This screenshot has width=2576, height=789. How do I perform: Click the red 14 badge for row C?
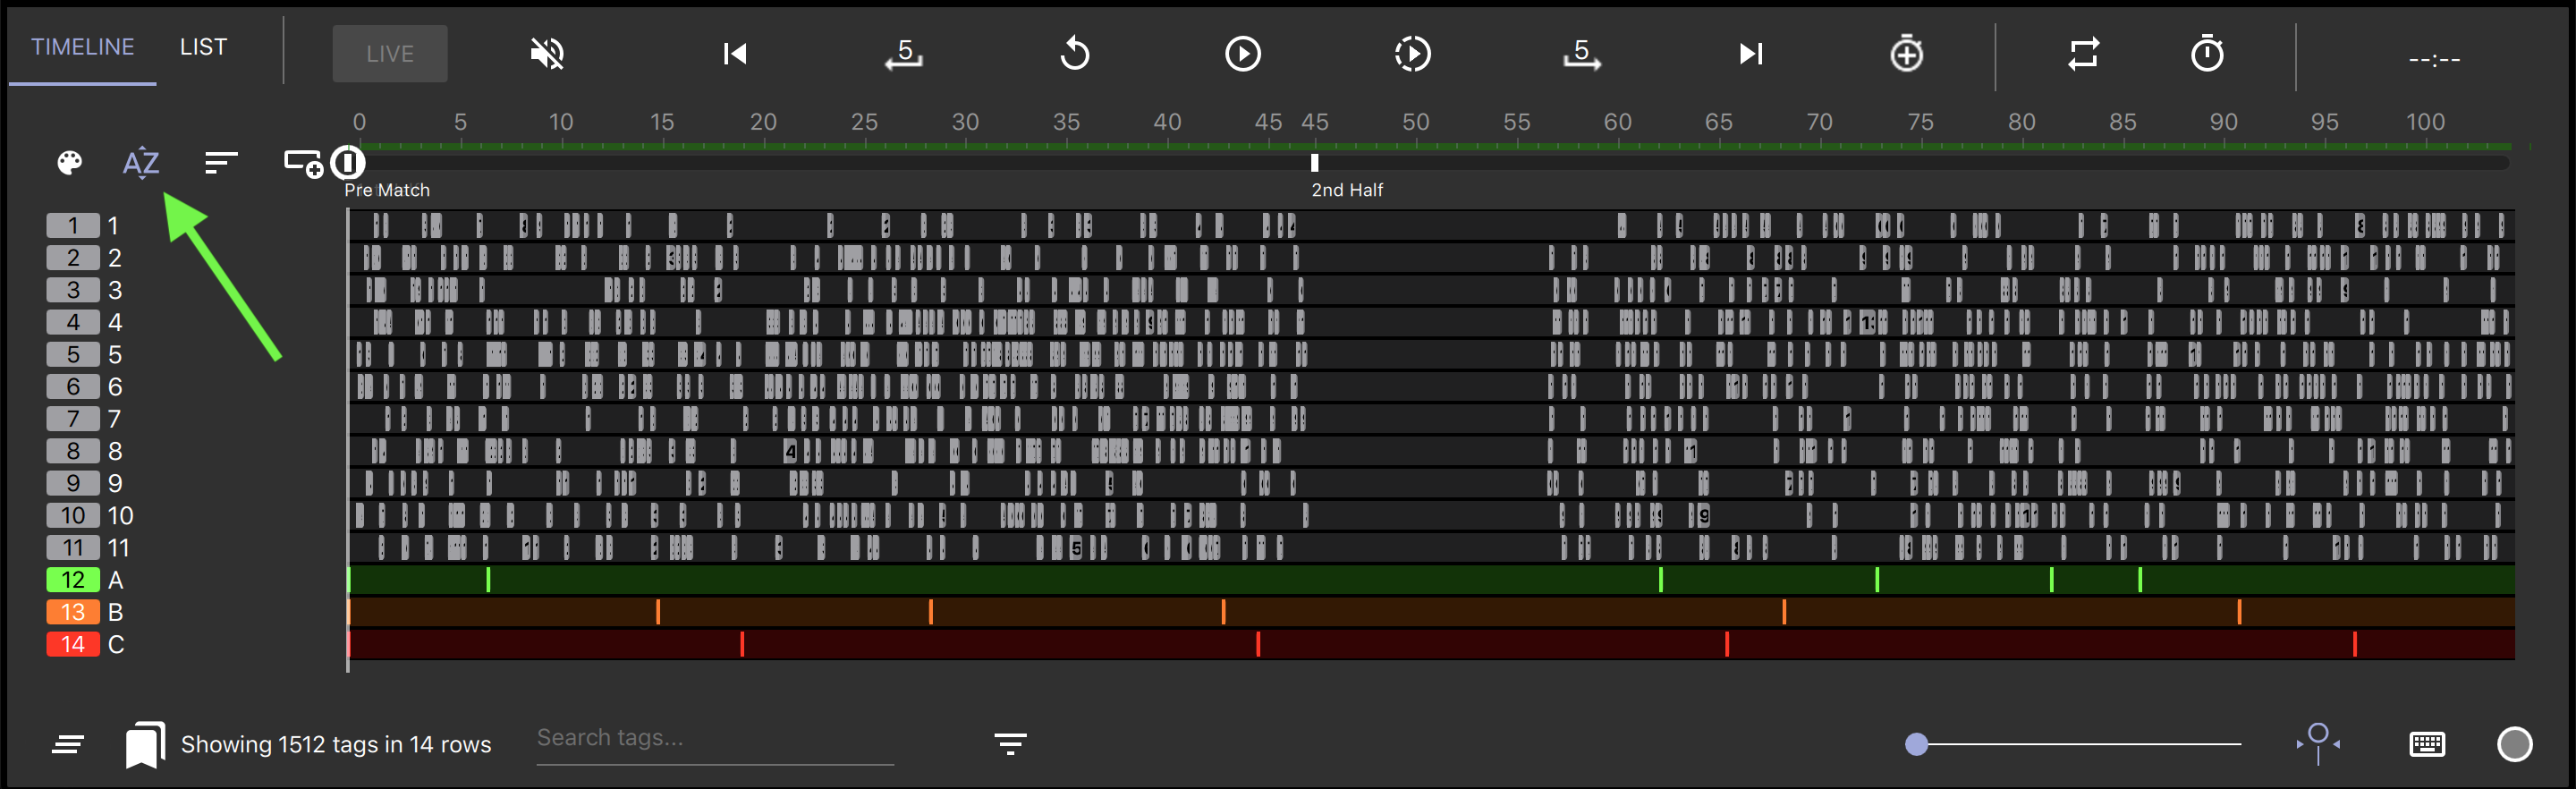[x=73, y=644]
